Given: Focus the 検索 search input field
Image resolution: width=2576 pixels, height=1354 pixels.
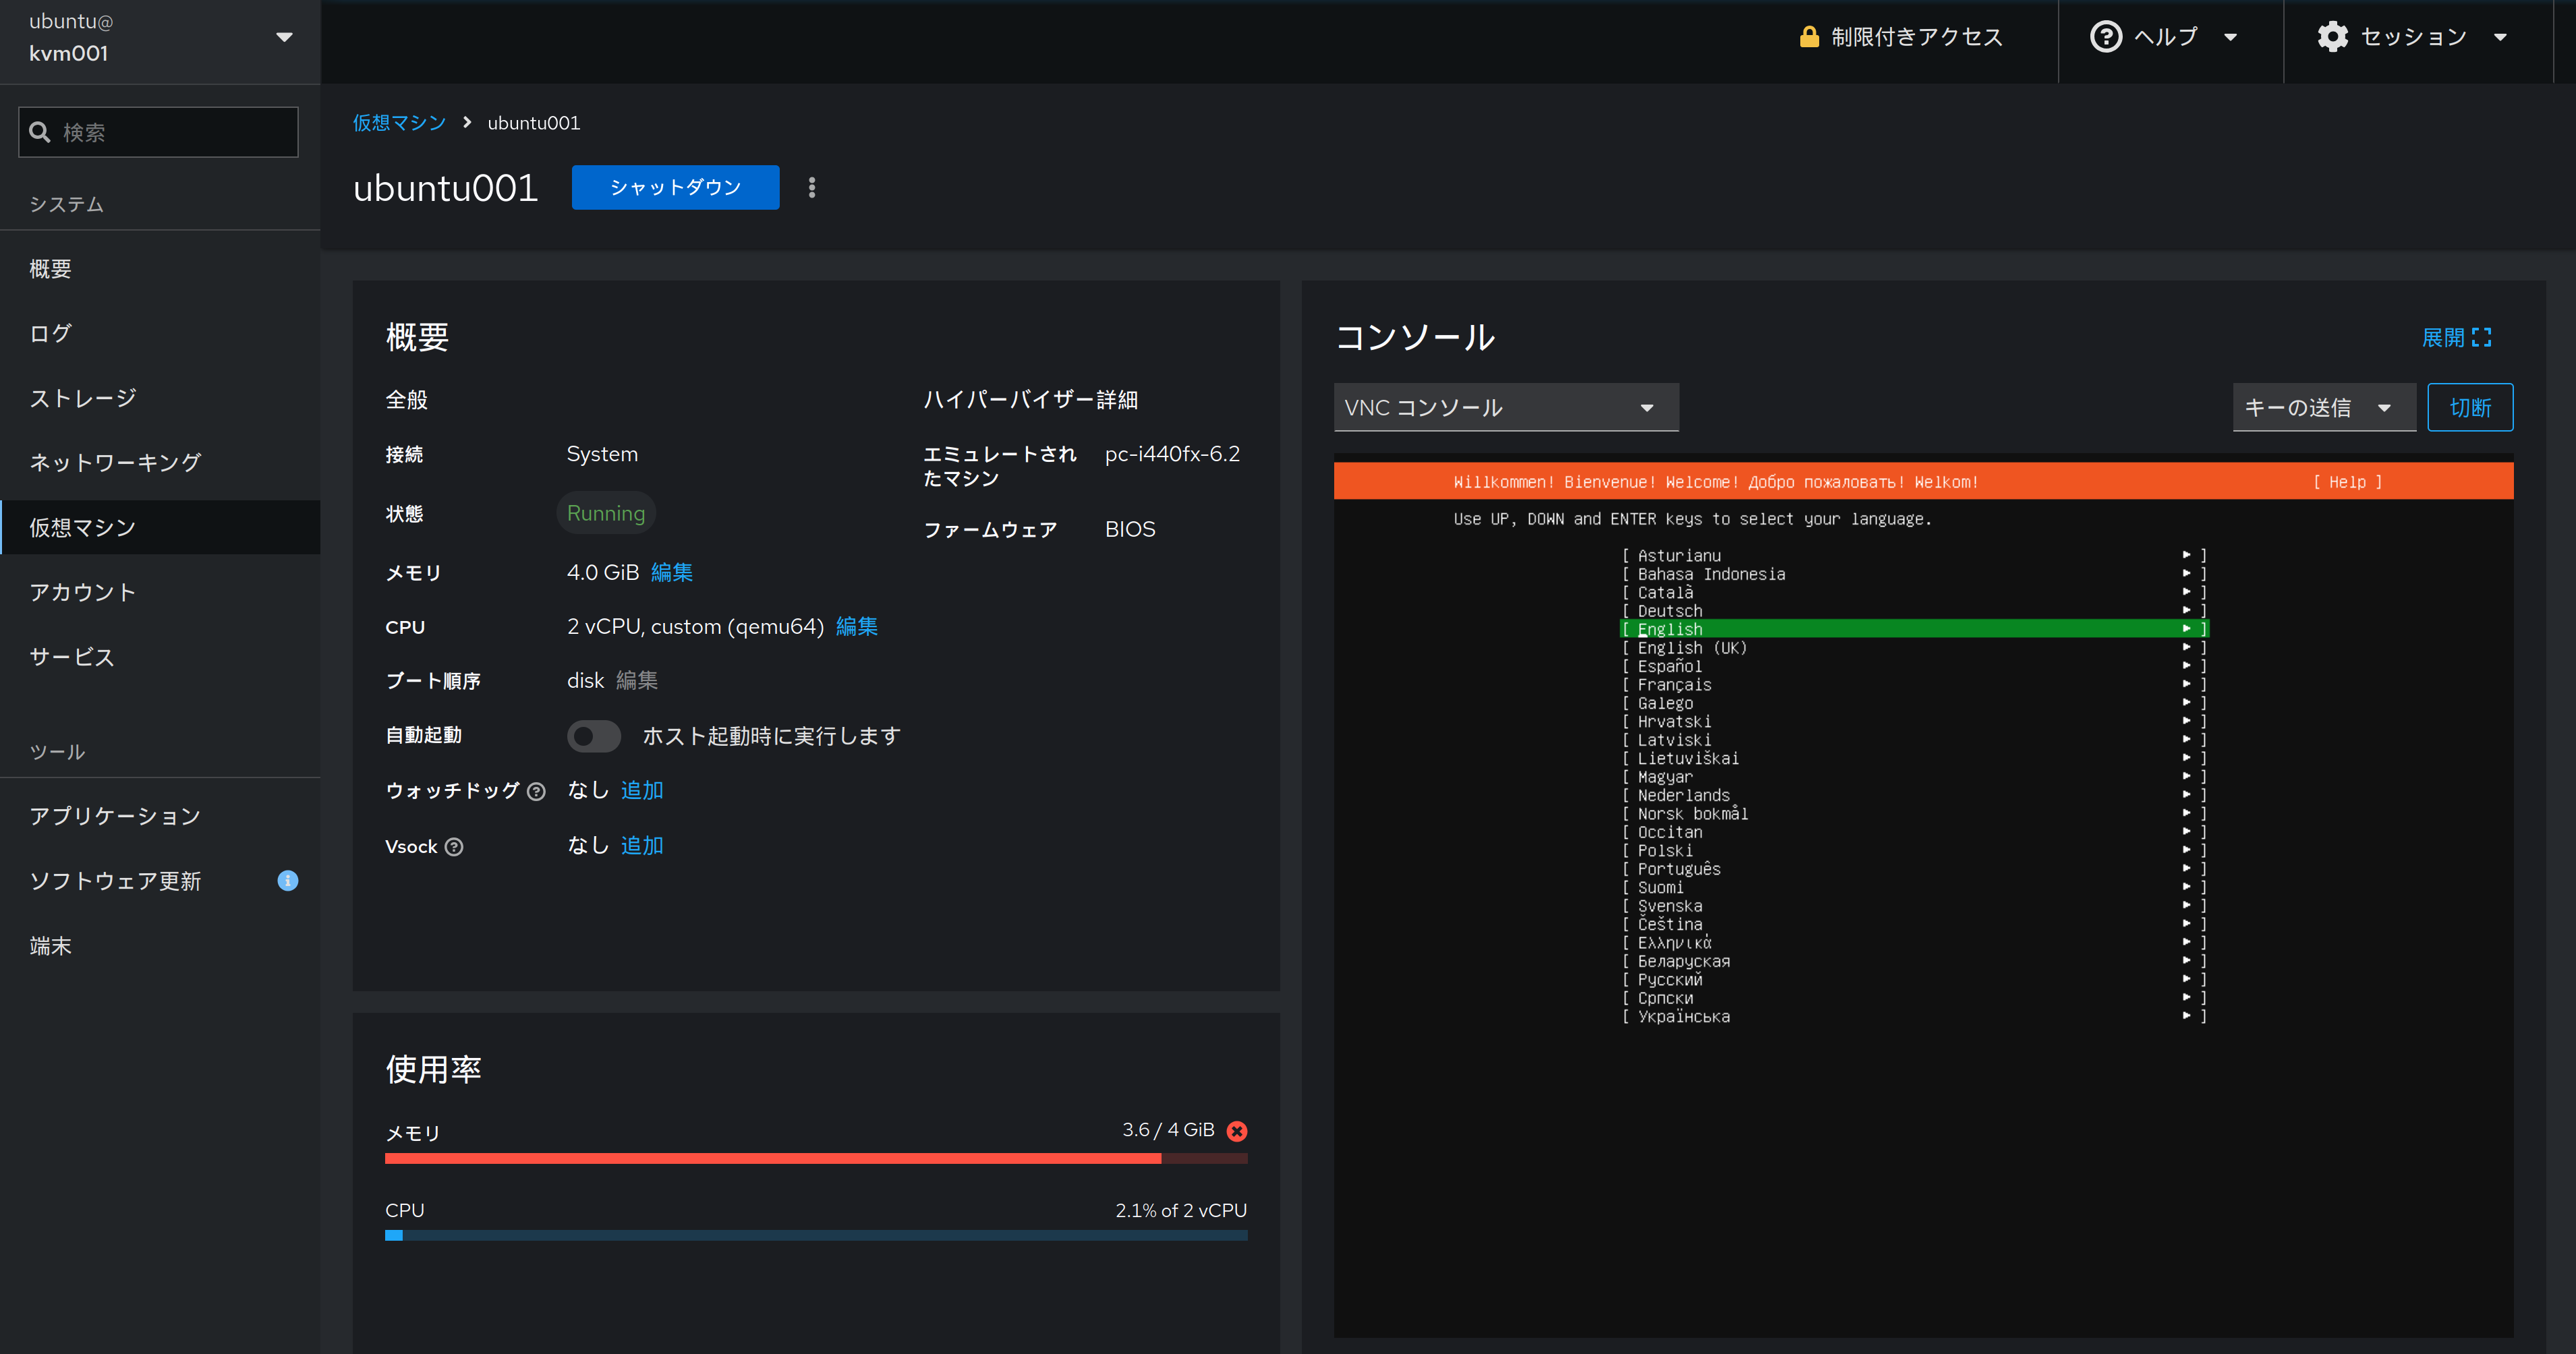Looking at the screenshot, I should tap(158, 132).
